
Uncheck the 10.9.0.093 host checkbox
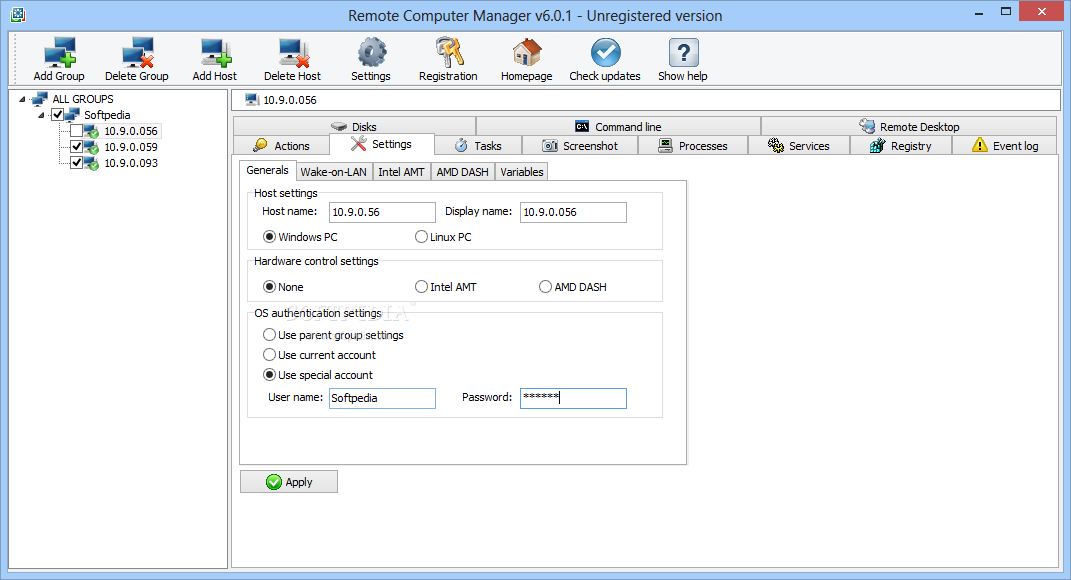76,163
